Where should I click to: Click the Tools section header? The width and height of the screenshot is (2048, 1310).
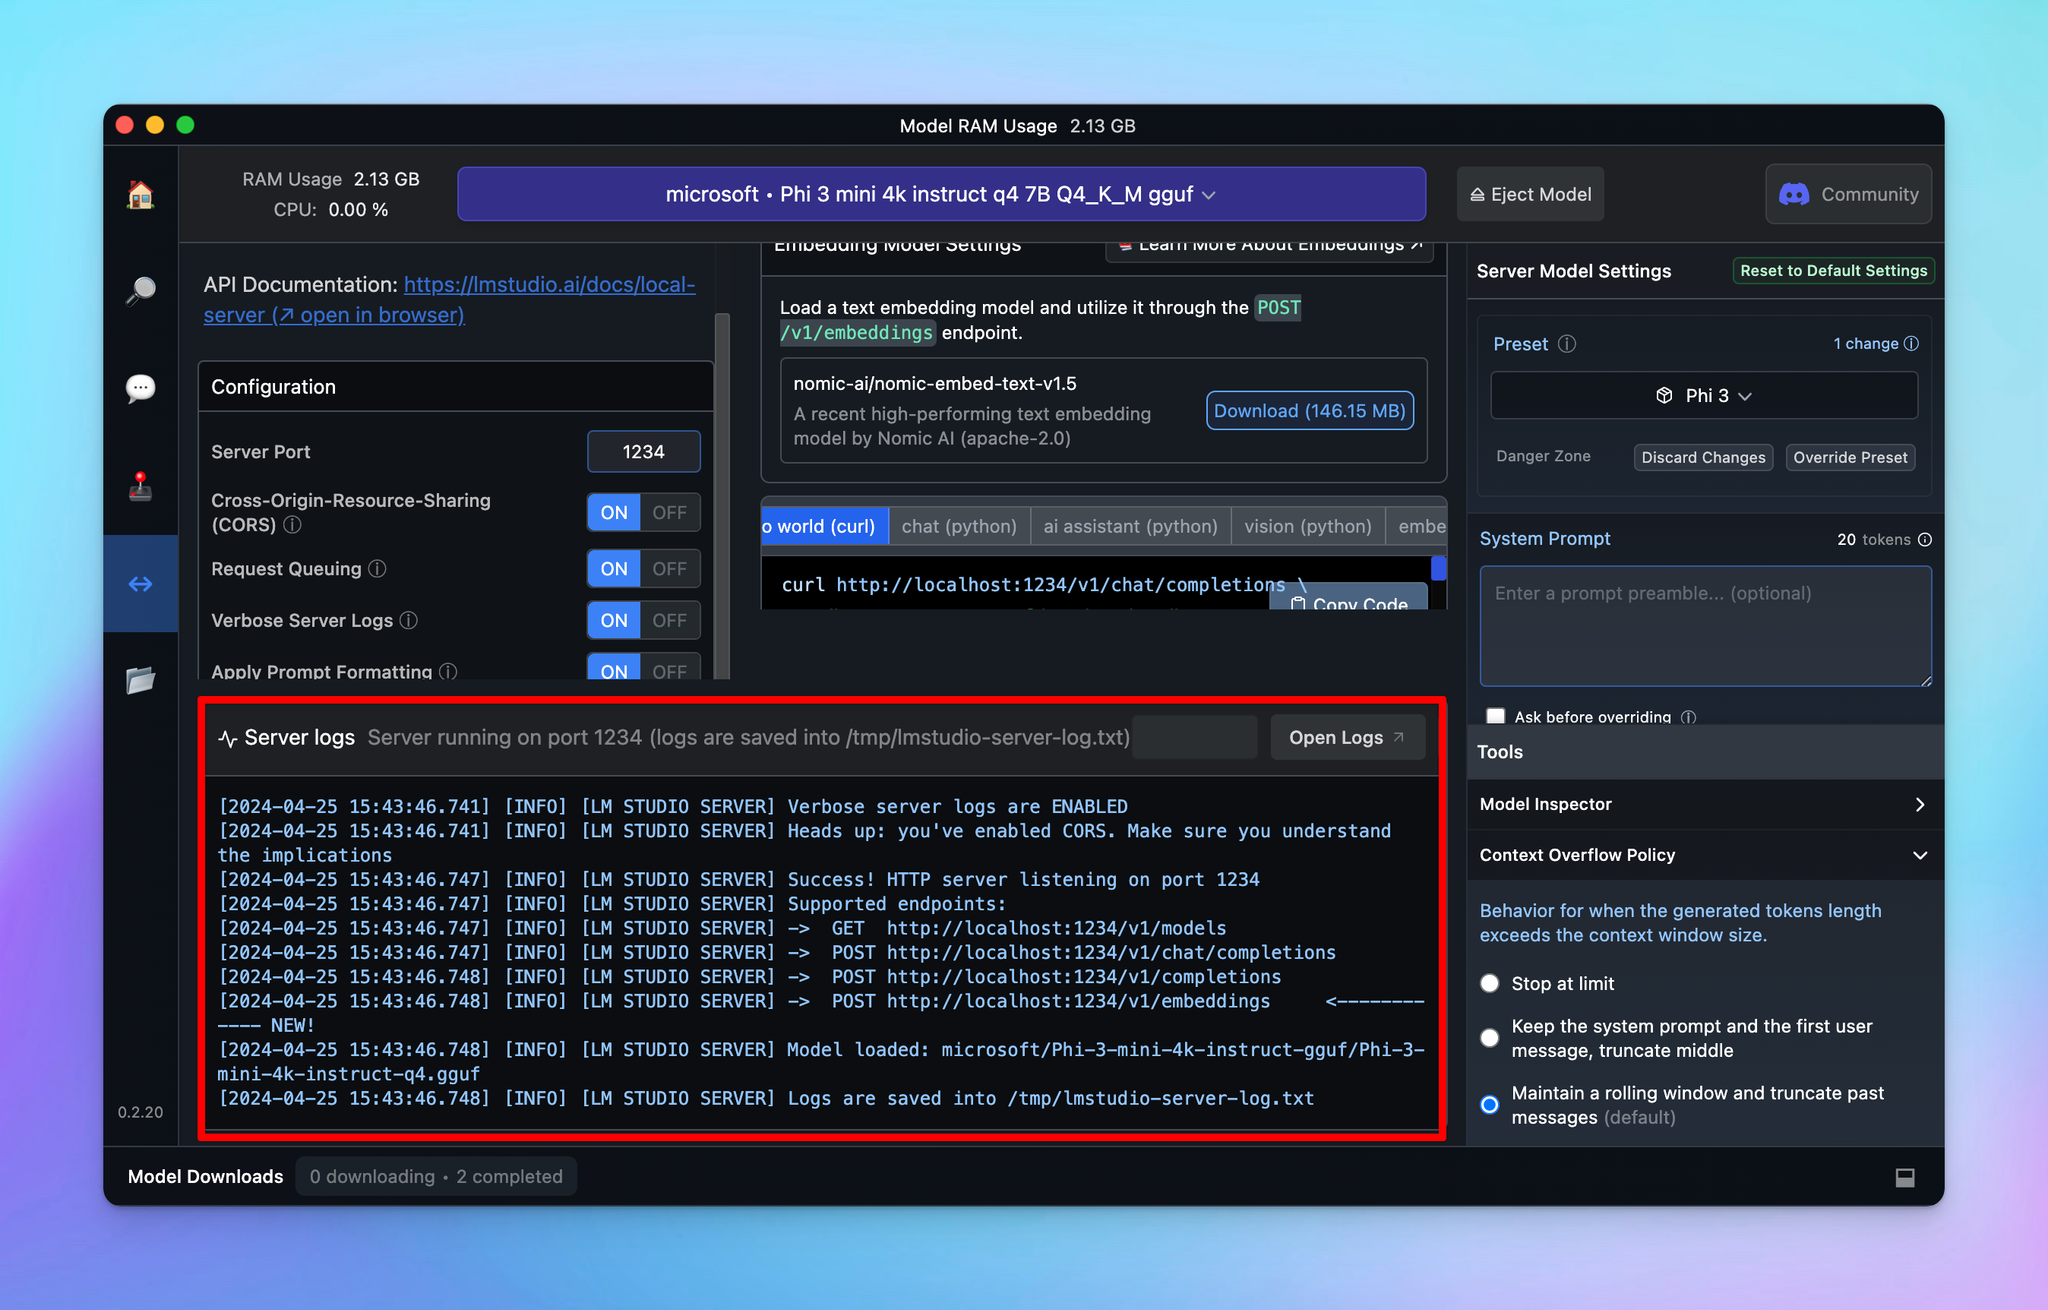pos(1705,752)
